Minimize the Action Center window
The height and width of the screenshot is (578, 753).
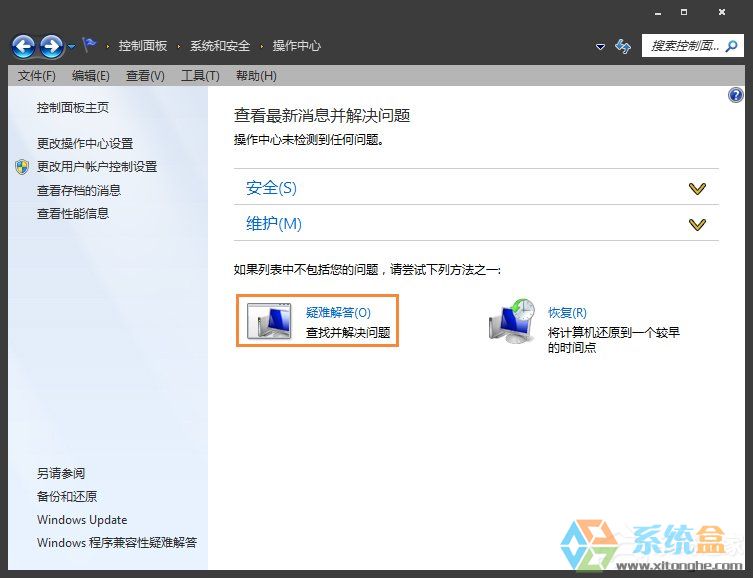pyautogui.click(x=658, y=13)
